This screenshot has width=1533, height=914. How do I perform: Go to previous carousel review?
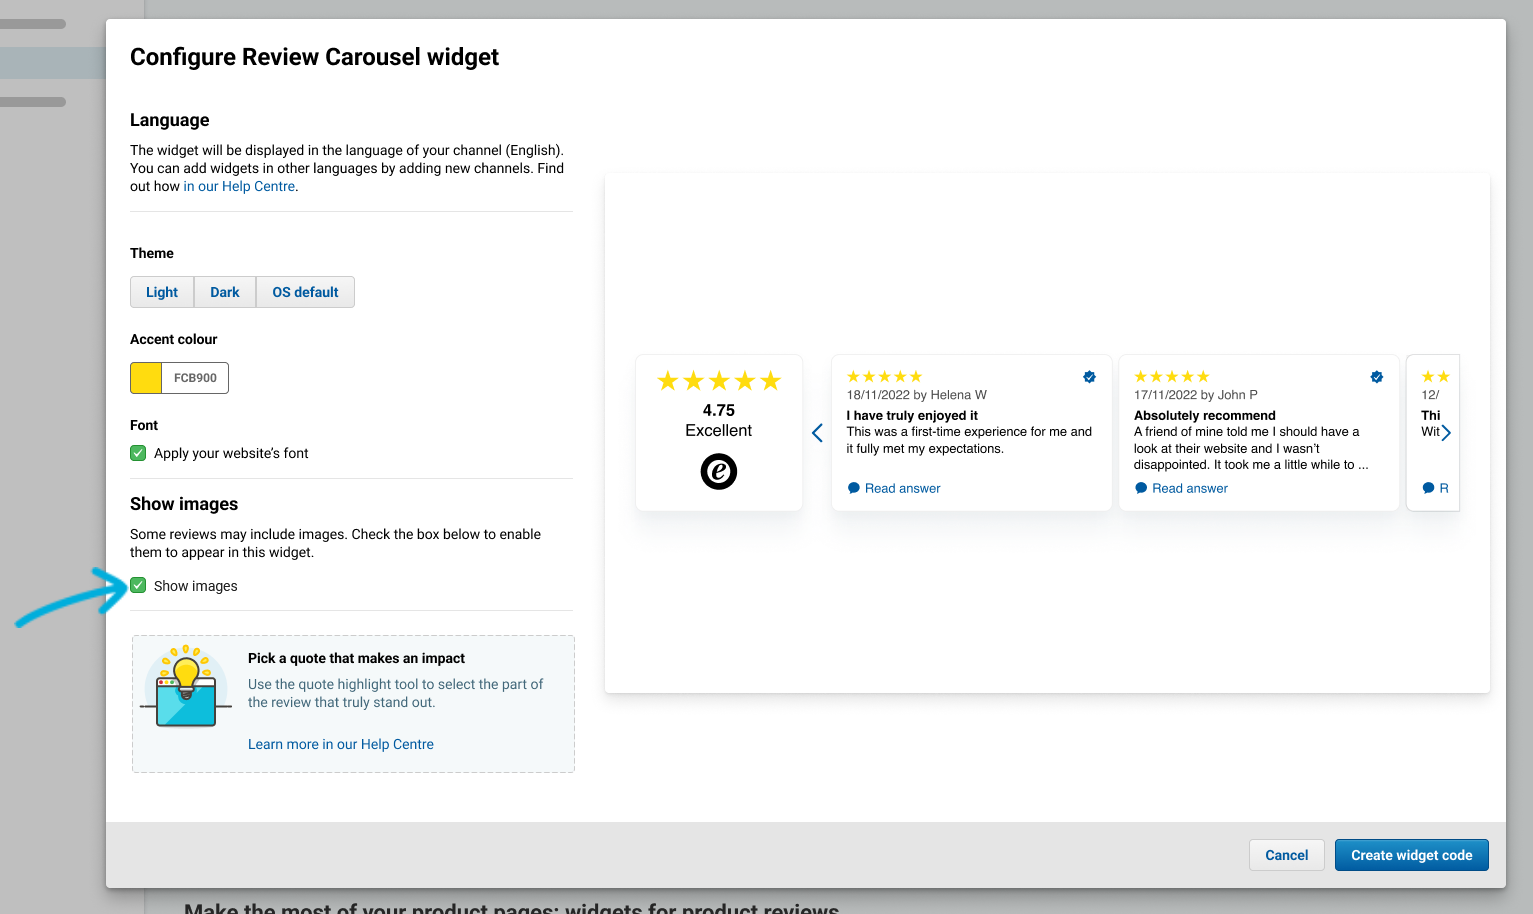tap(817, 433)
